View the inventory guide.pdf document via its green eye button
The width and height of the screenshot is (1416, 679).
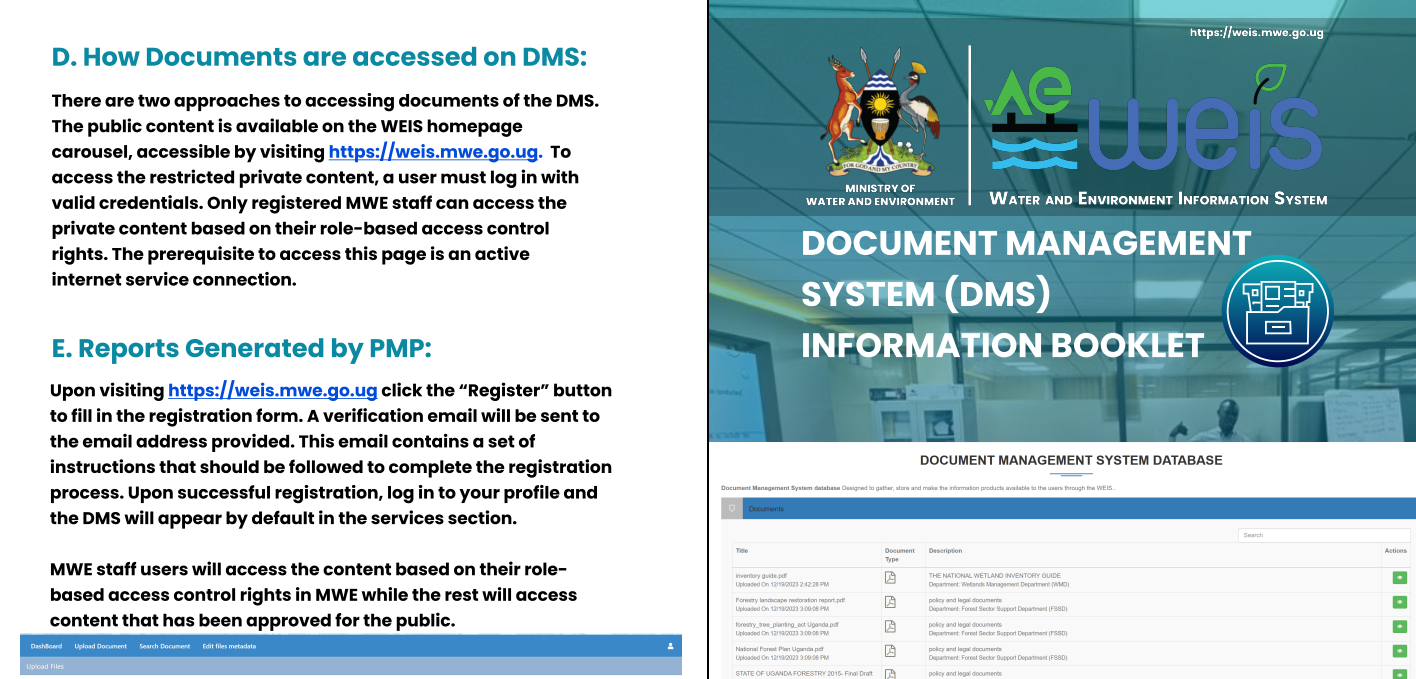click(x=1399, y=577)
